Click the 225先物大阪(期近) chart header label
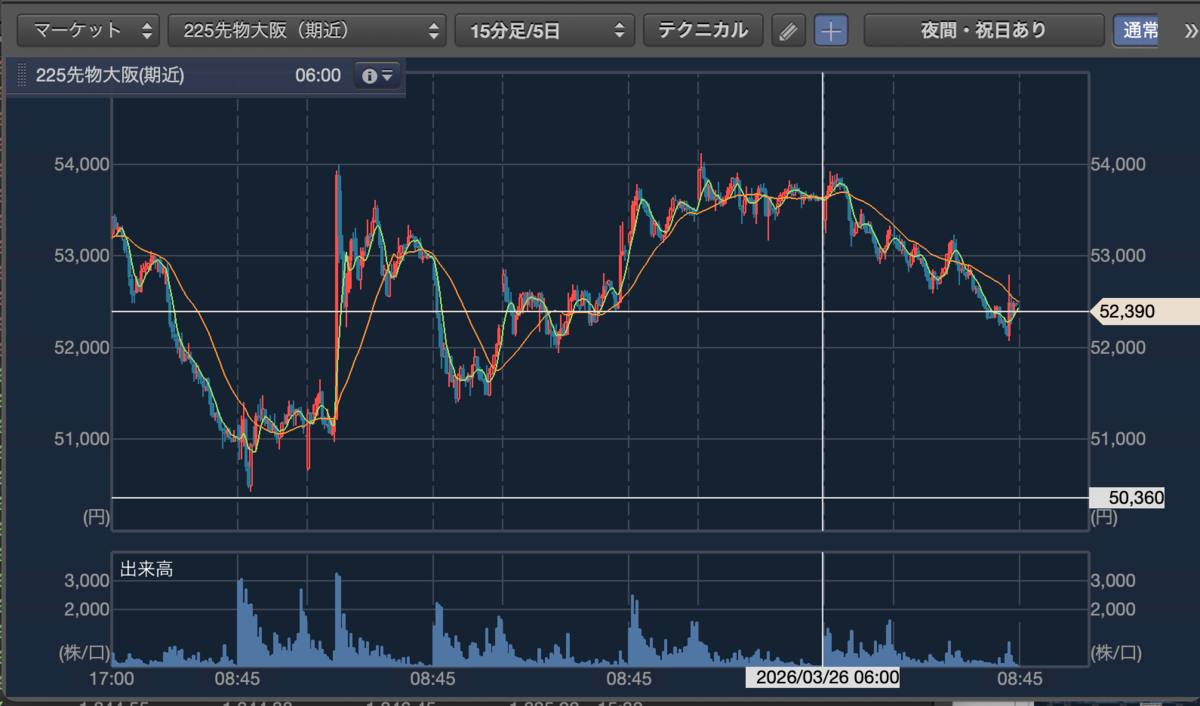The width and height of the screenshot is (1200, 706). click(x=110, y=76)
